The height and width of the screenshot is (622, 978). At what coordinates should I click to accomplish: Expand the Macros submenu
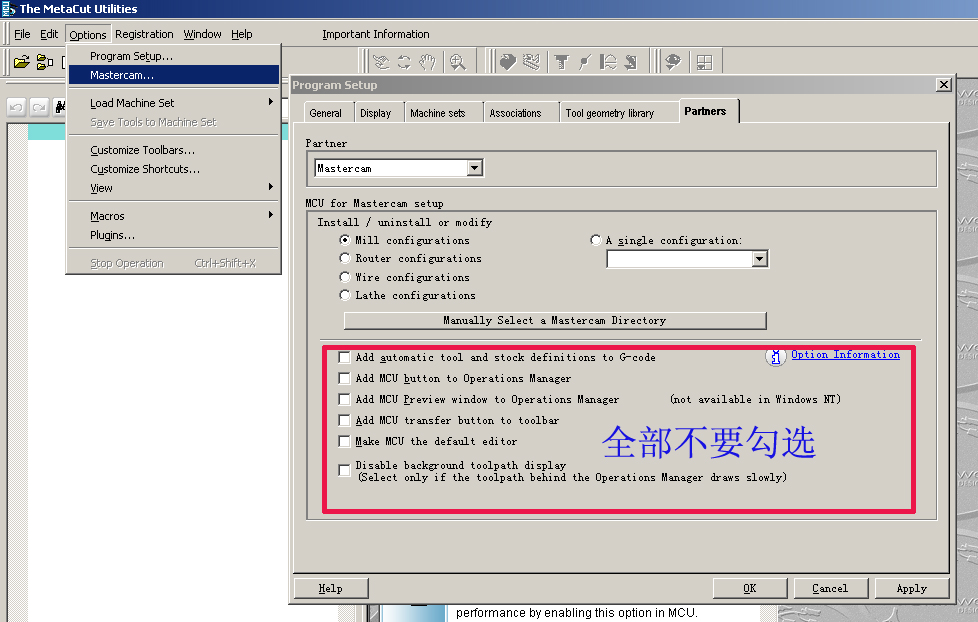[173, 216]
